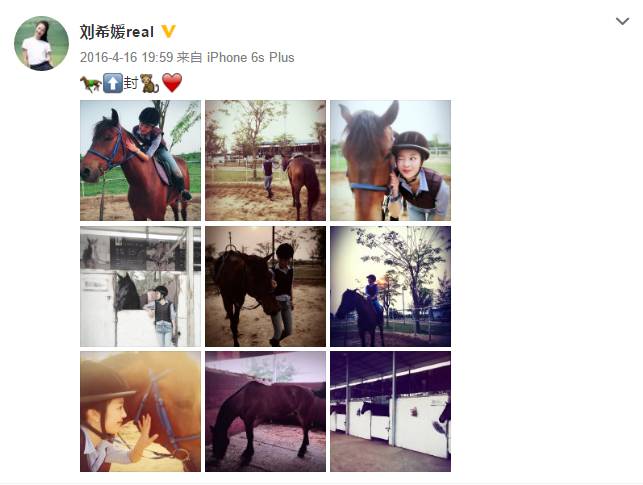
Task: Open photo of rider leaning on horse's neck
Action: pos(141,160)
